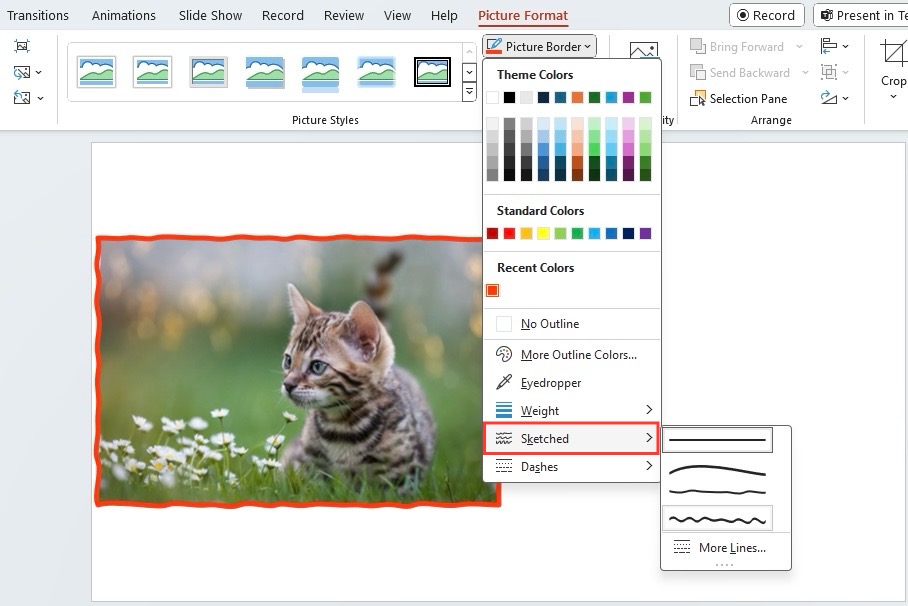908x606 pixels.
Task: Open the Align objects menu icon
Action: (x=829, y=46)
